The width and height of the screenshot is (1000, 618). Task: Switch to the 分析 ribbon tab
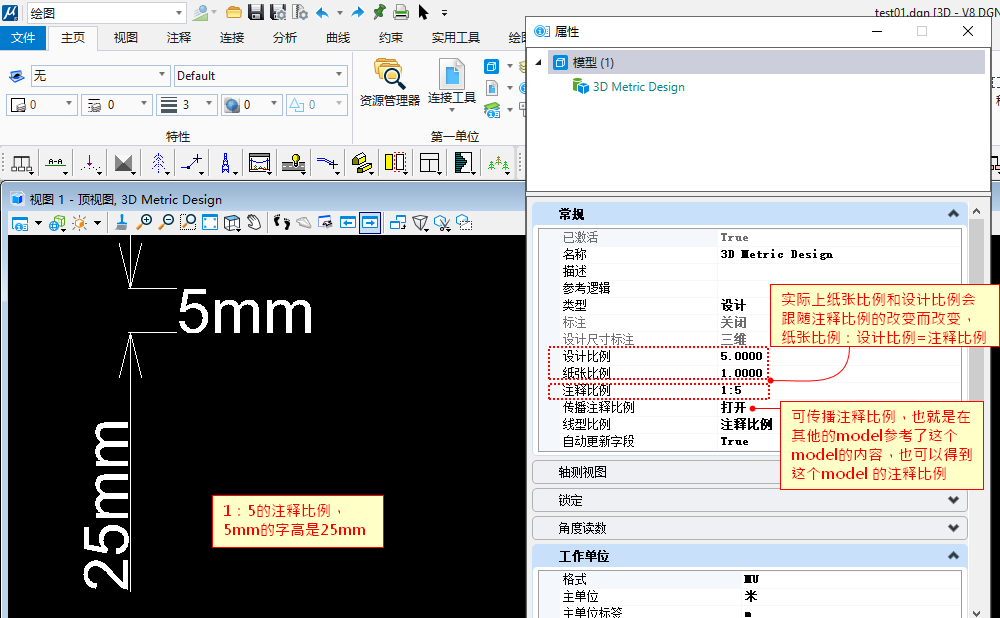[284, 38]
